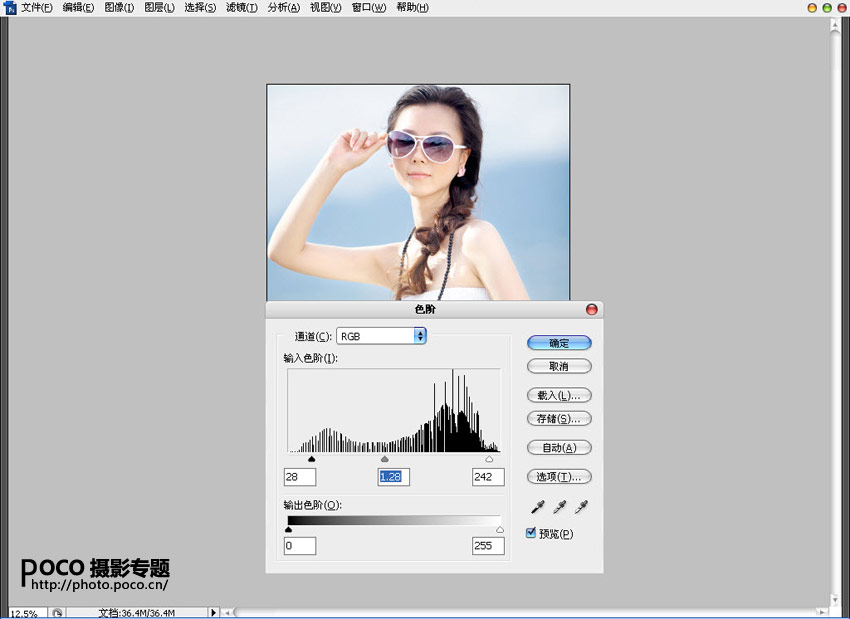Screen dimensions: 850x619
Task: Click the midtone input field showing 1.28
Action: point(393,477)
